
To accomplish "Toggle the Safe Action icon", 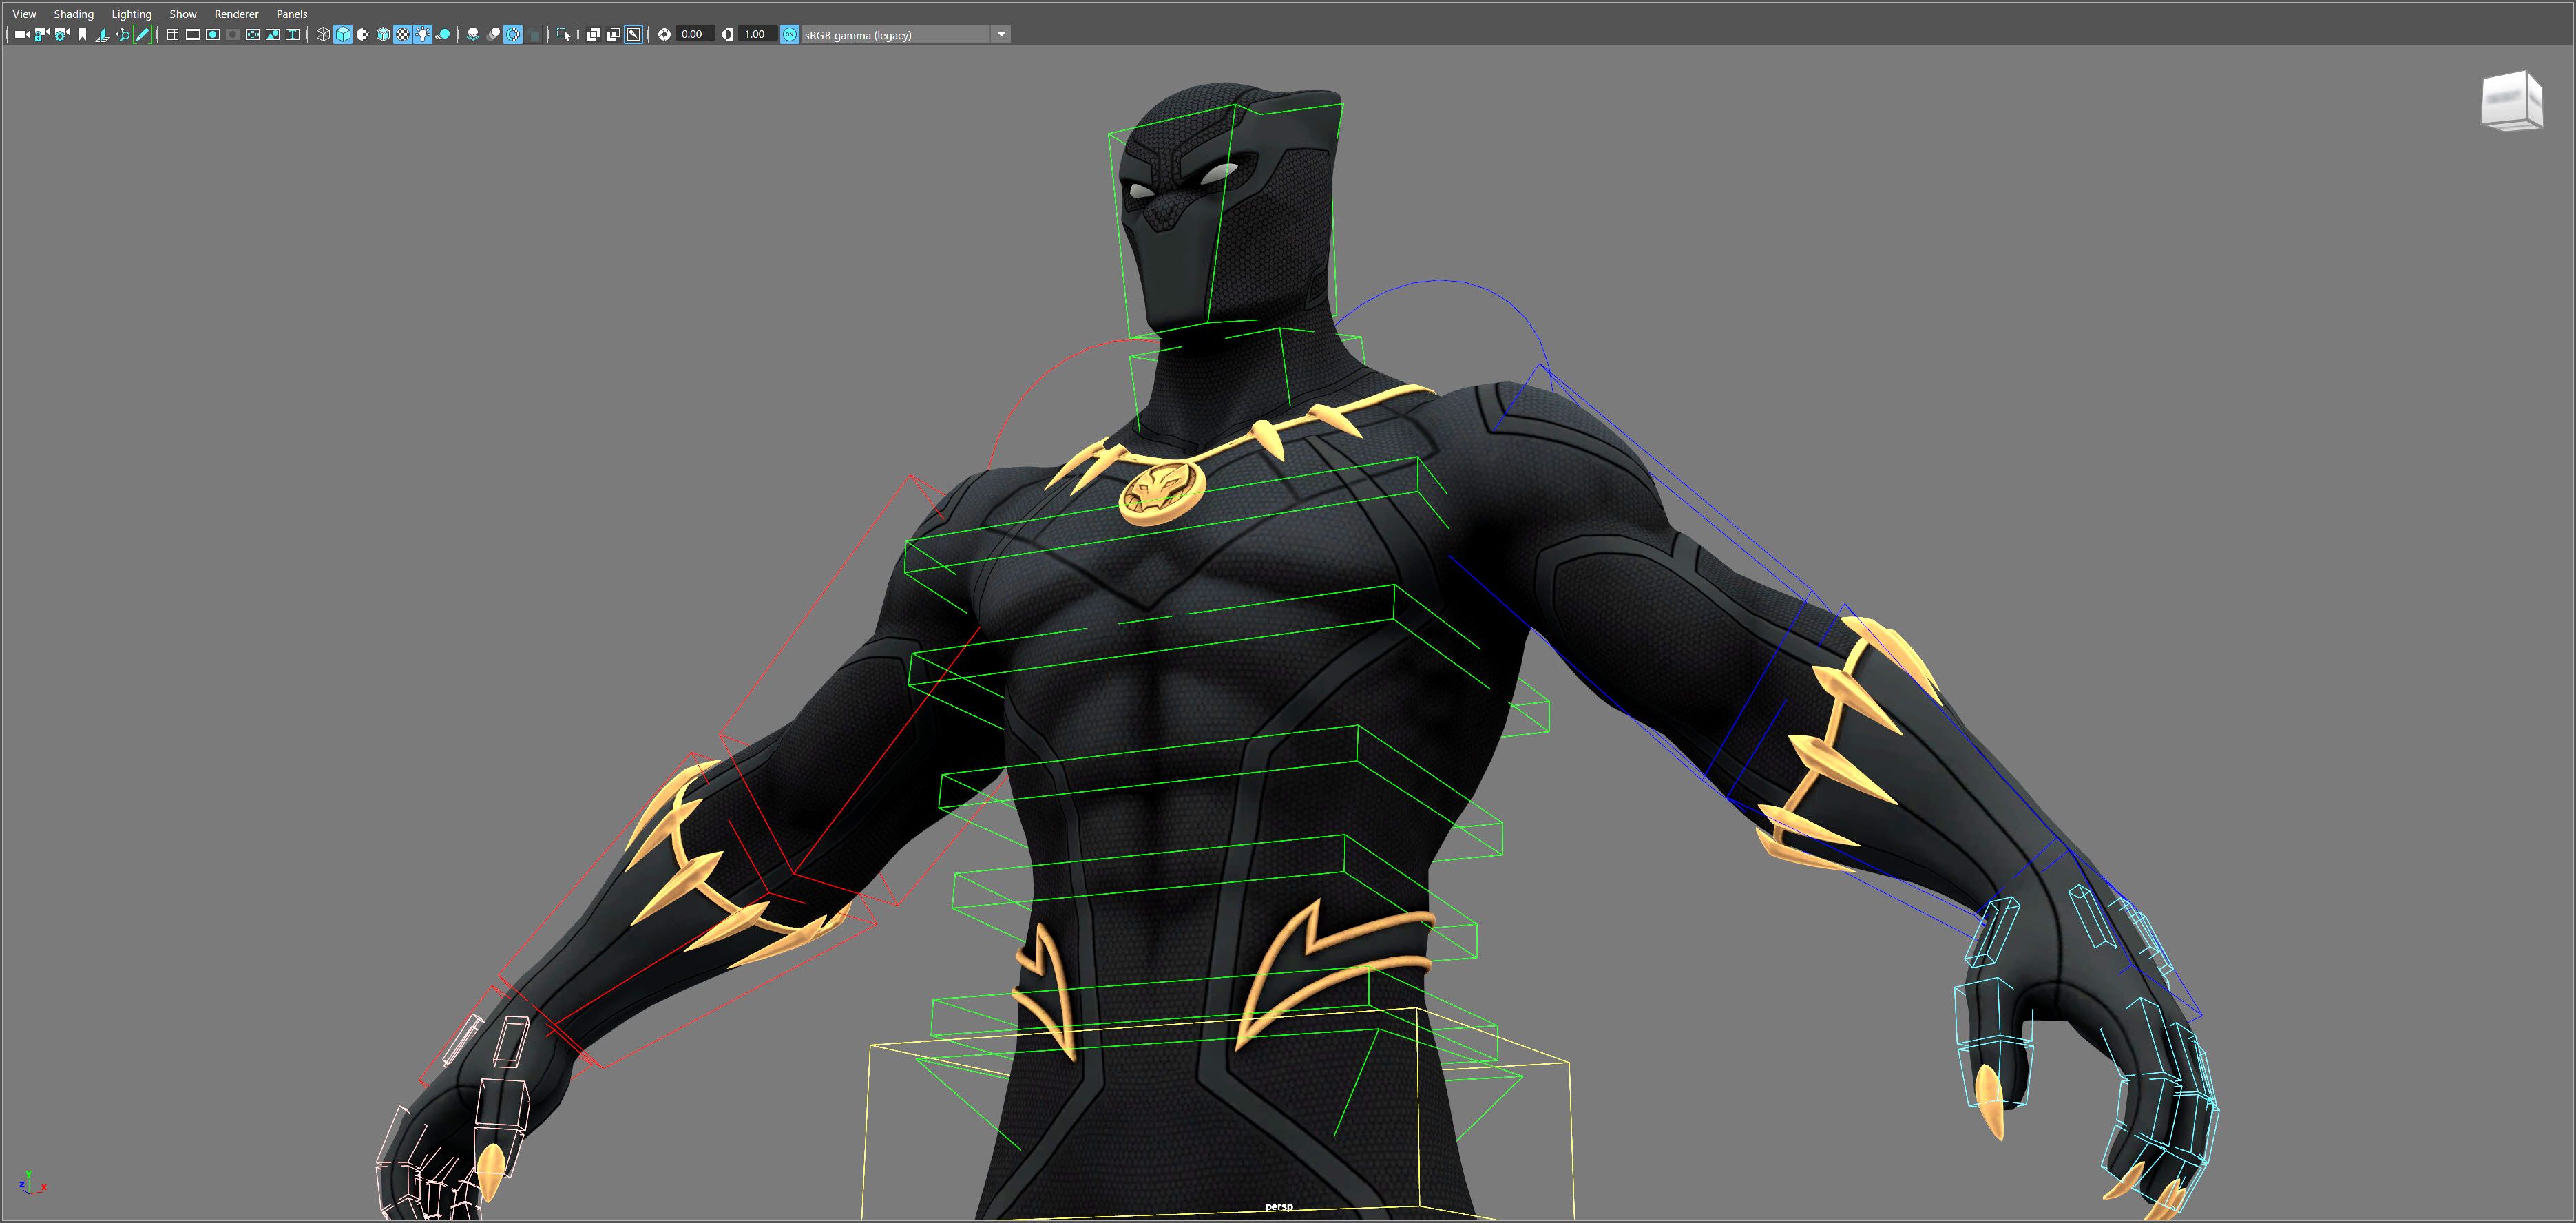I will pyautogui.click(x=273, y=34).
